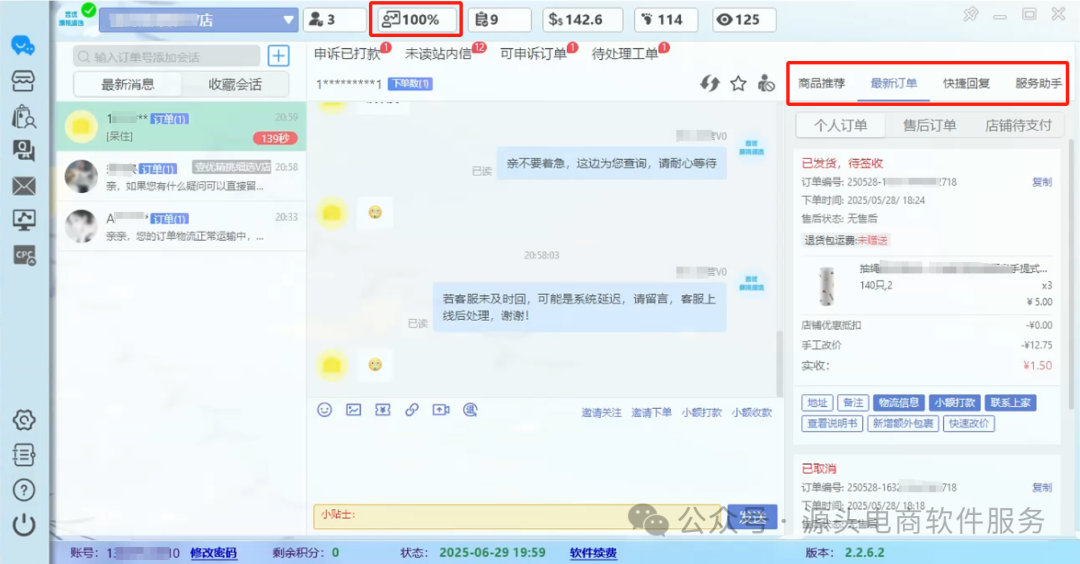Click the send image icon
The height and width of the screenshot is (564, 1080).
pyautogui.click(x=353, y=410)
